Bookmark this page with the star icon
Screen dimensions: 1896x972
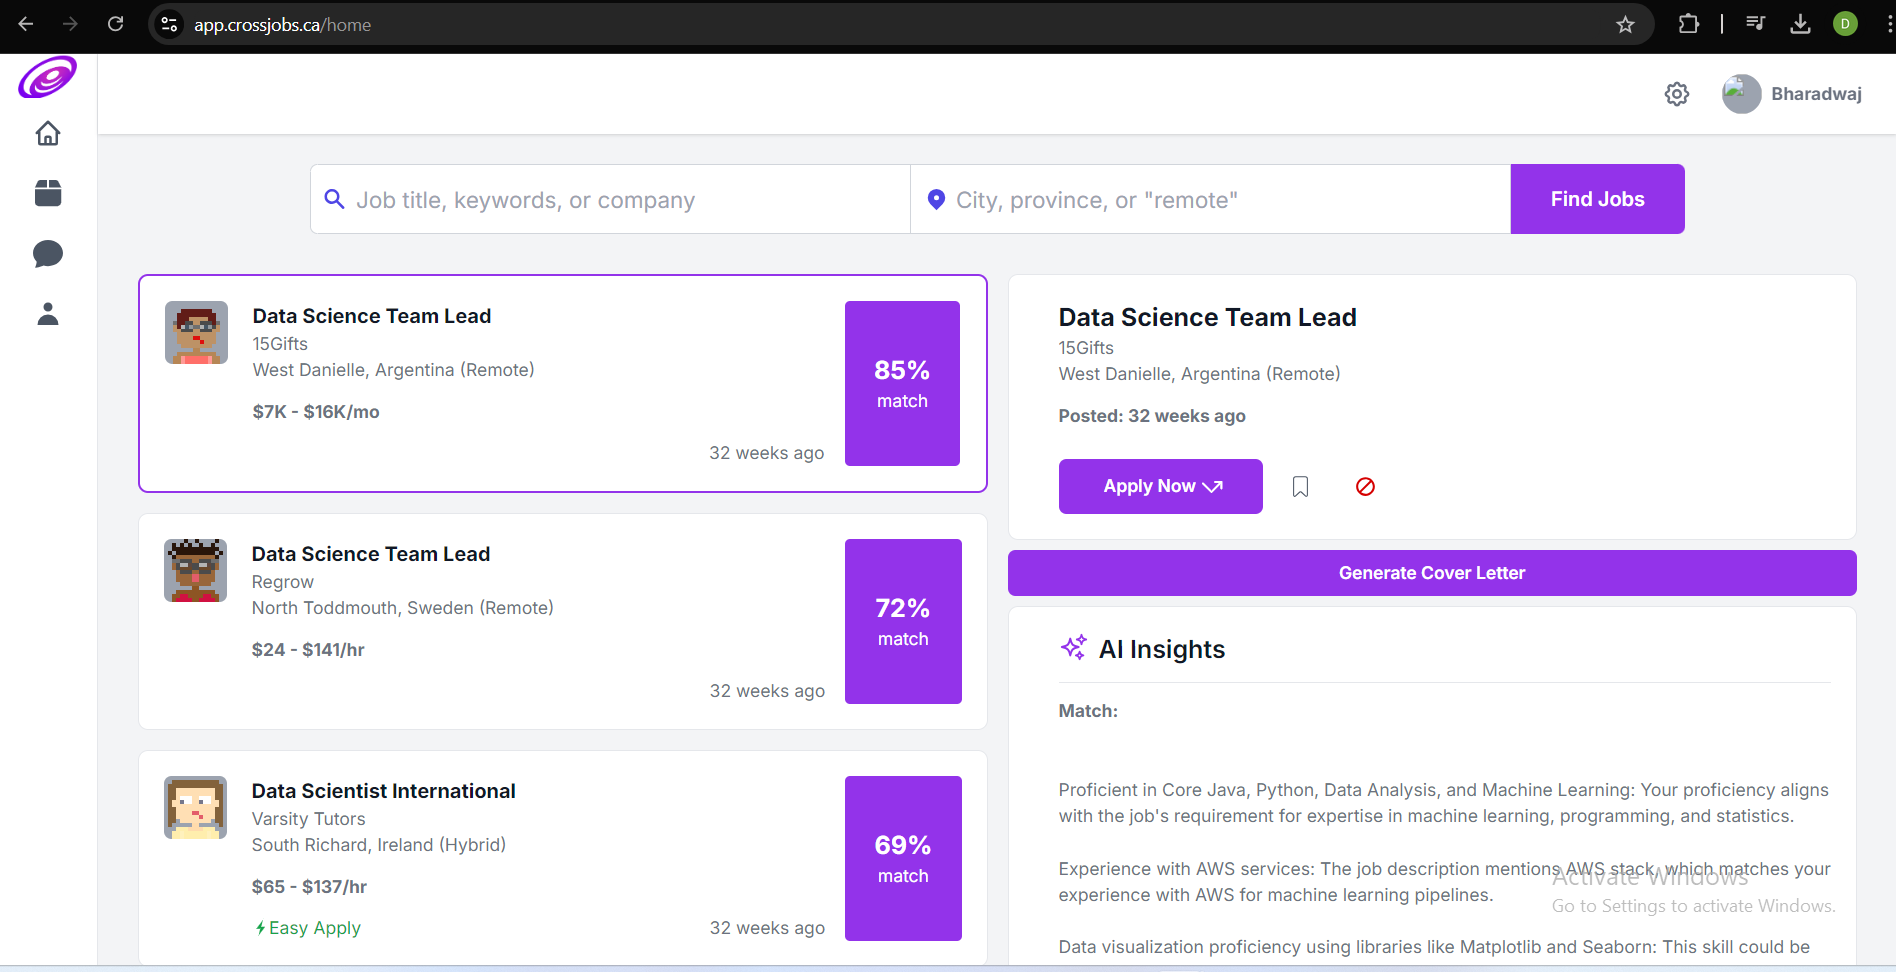click(1625, 25)
